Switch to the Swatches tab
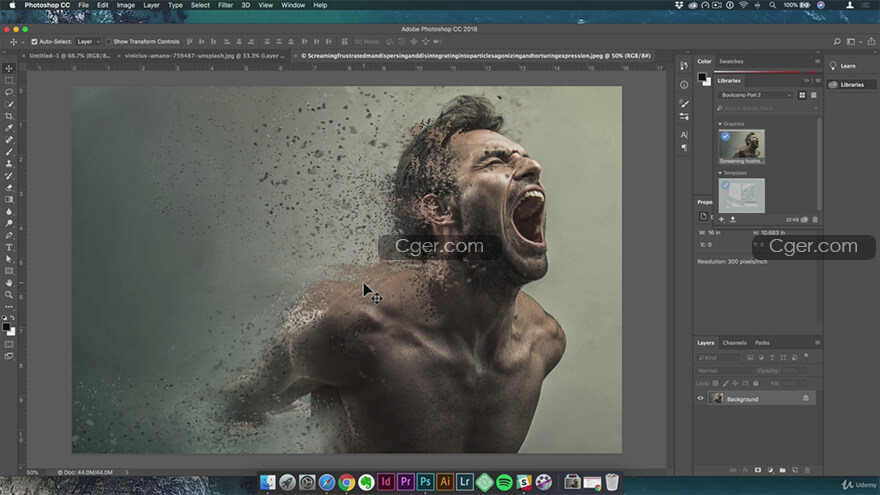 [x=731, y=61]
